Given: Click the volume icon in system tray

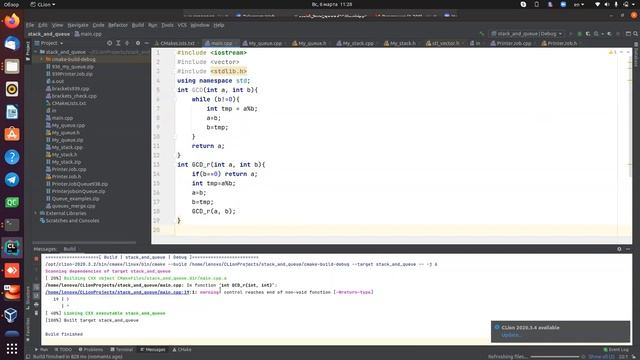Looking at the screenshot, I should click(607, 4).
